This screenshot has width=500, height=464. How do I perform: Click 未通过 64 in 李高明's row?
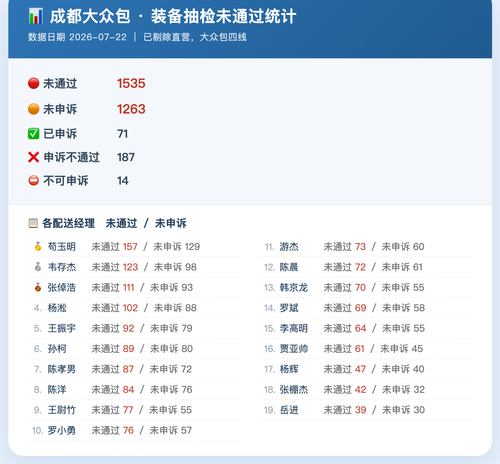[345, 328]
